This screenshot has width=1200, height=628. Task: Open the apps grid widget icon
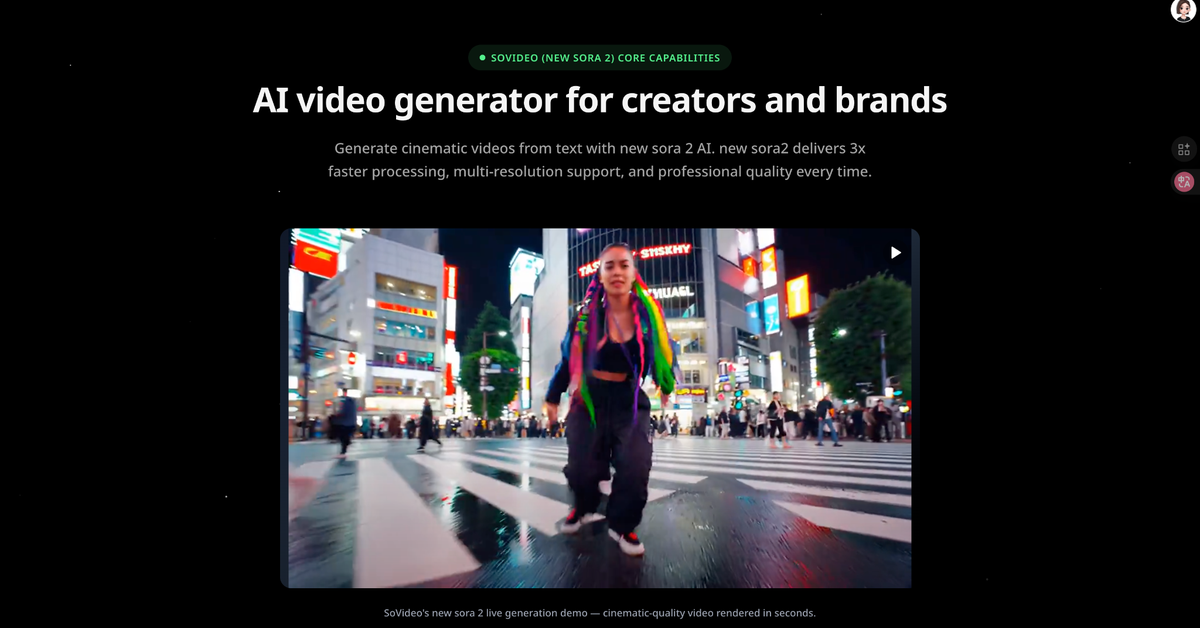pos(1184,149)
